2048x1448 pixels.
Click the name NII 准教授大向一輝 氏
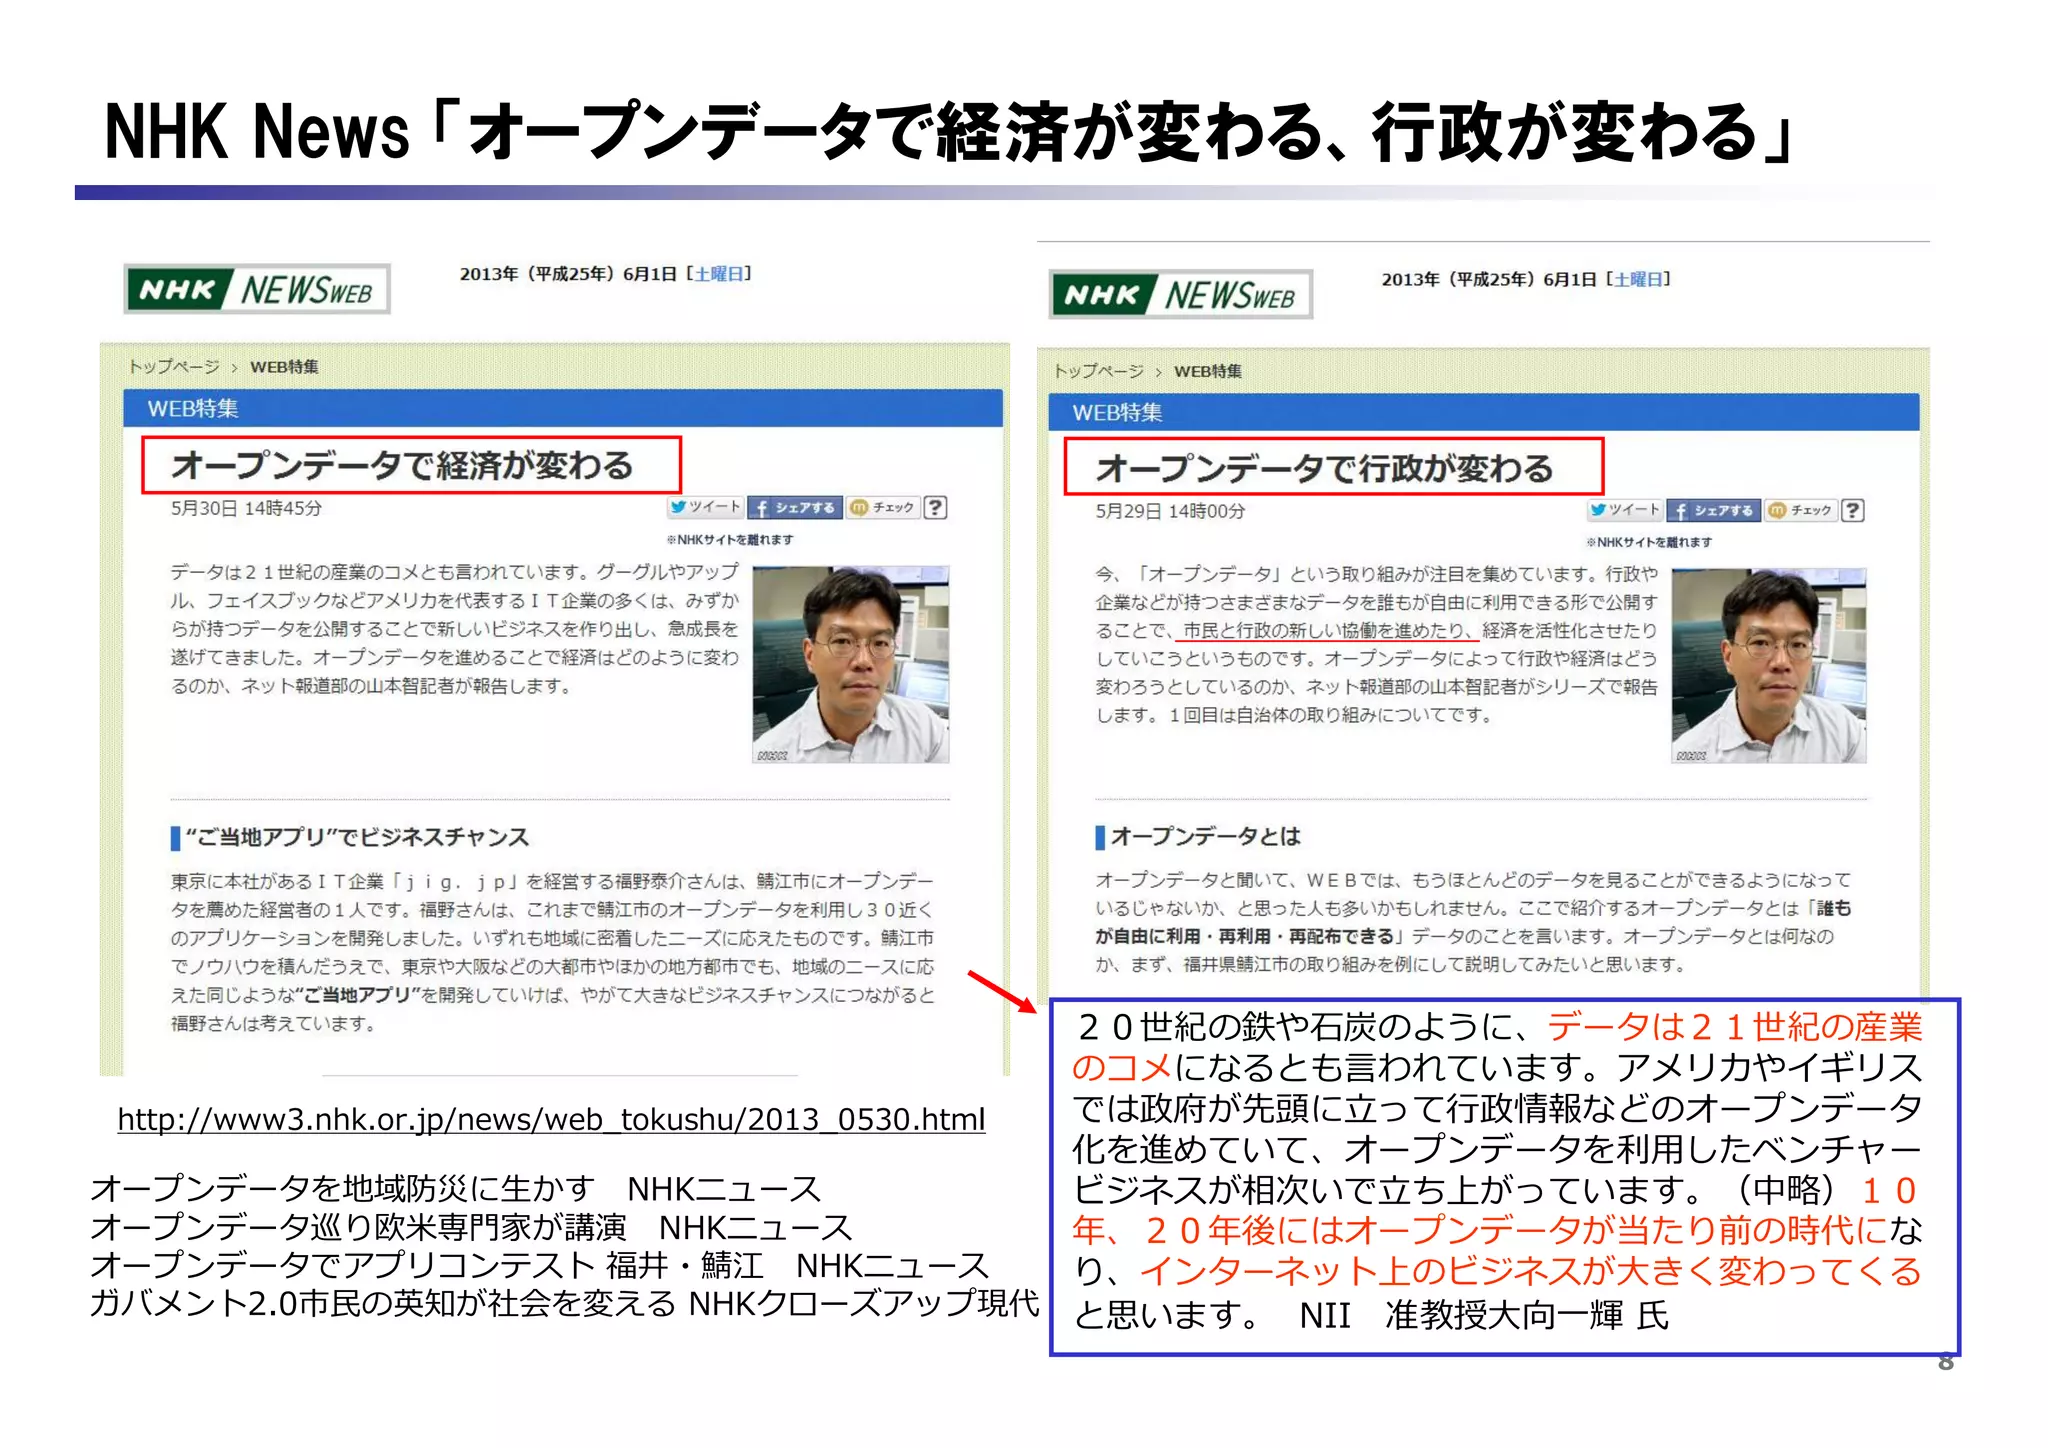(1484, 1315)
